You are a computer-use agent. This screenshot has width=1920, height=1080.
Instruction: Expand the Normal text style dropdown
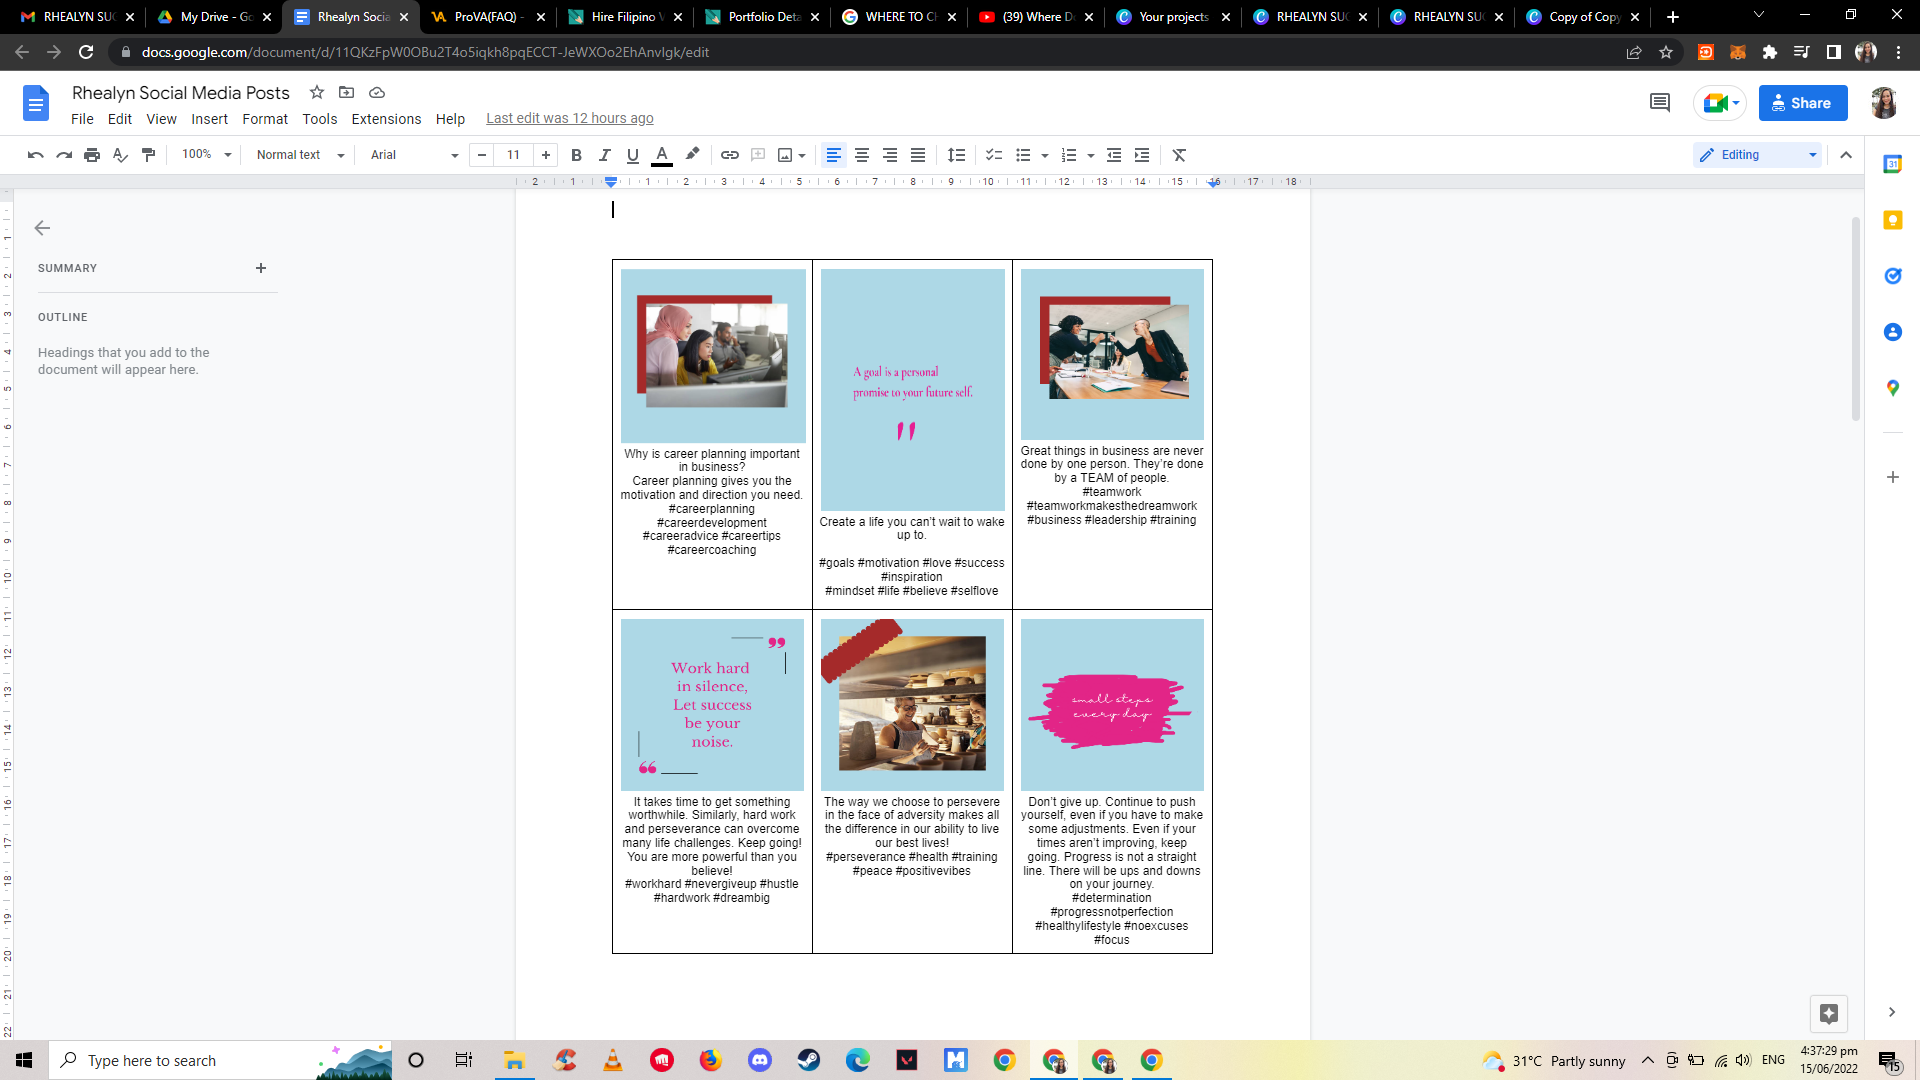pos(300,155)
